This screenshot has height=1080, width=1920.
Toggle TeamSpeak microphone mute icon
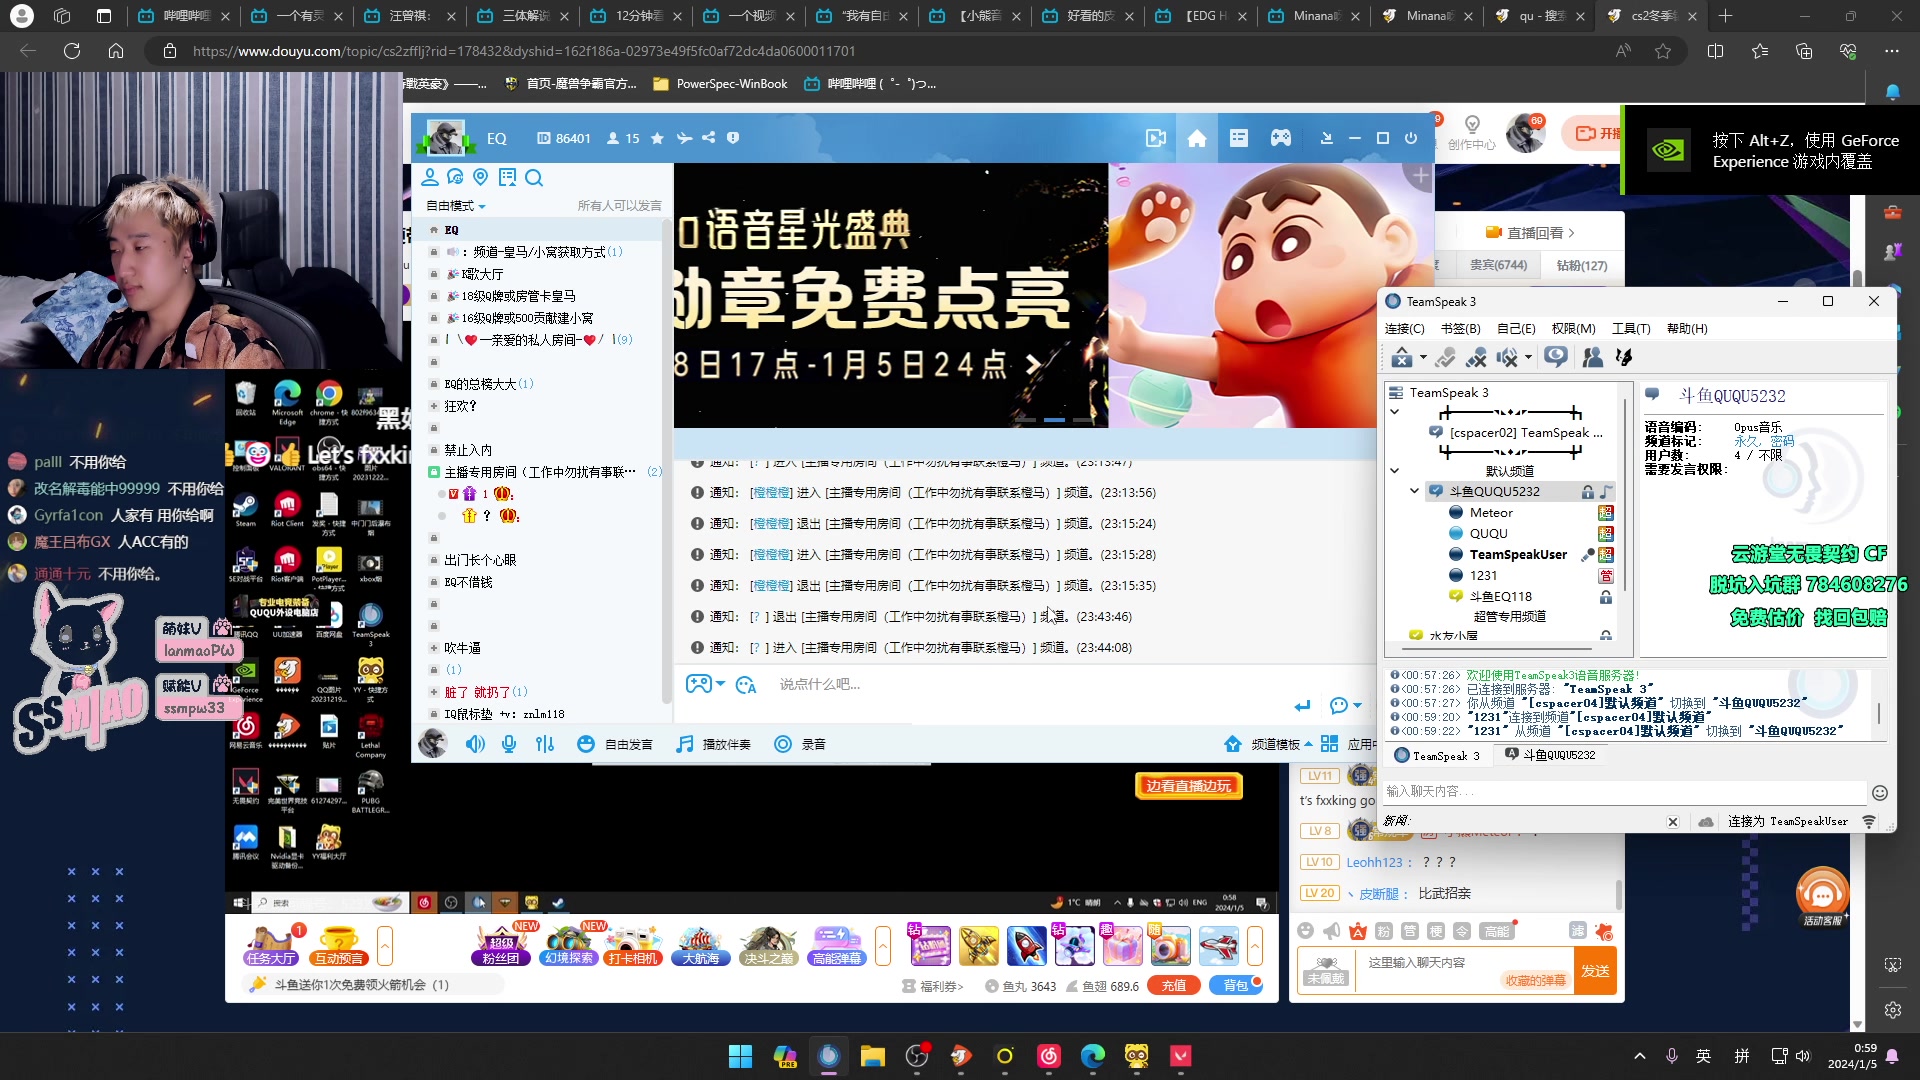pos(1477,357)
